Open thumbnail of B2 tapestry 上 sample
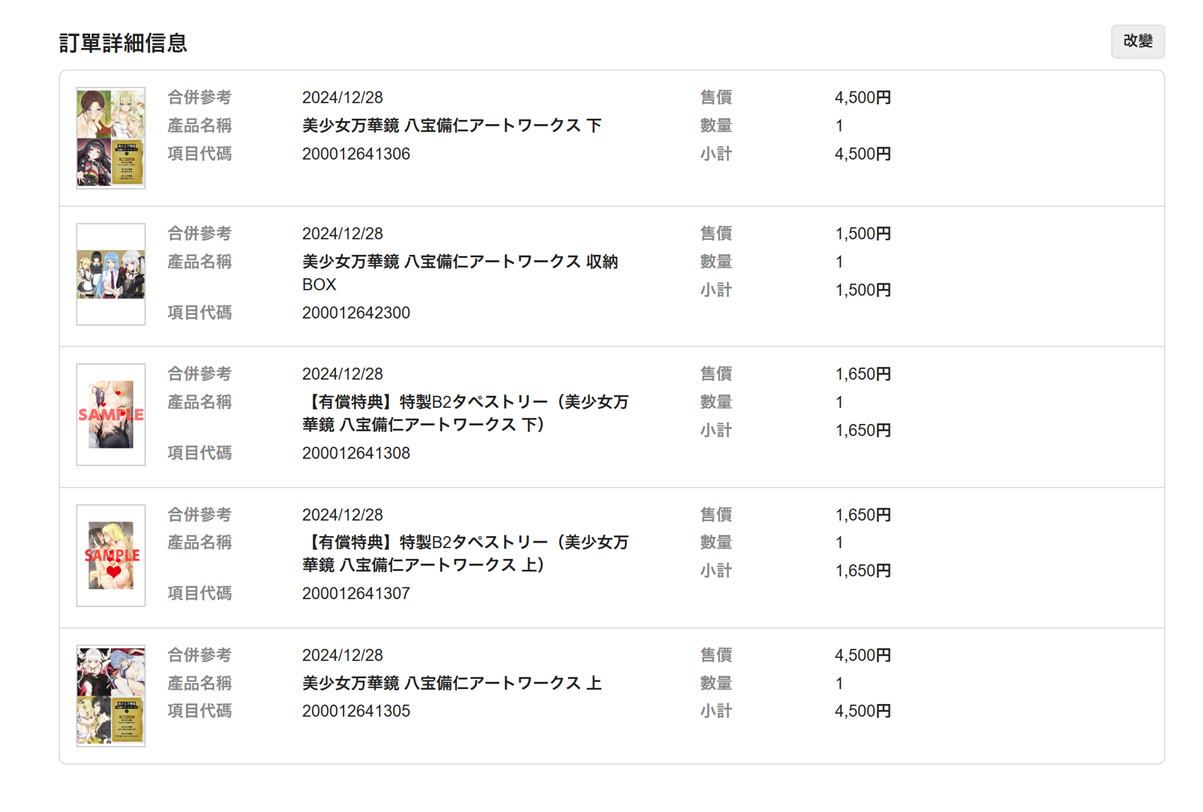The image size is (1203, 812). 111,555
